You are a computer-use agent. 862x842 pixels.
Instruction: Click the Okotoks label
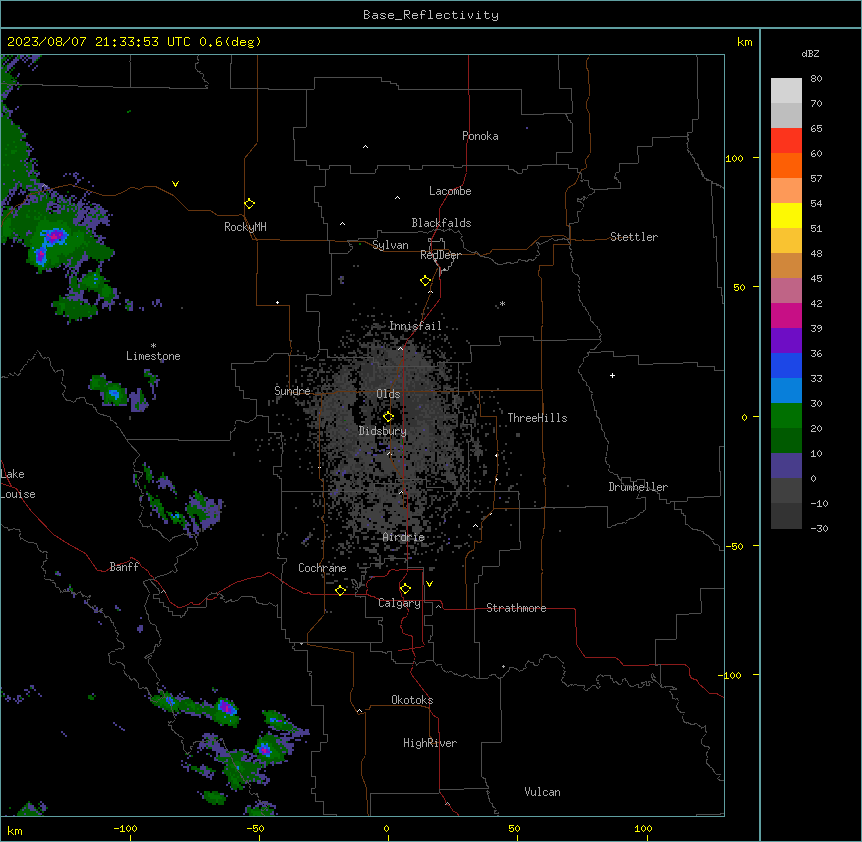pos(412,700)
